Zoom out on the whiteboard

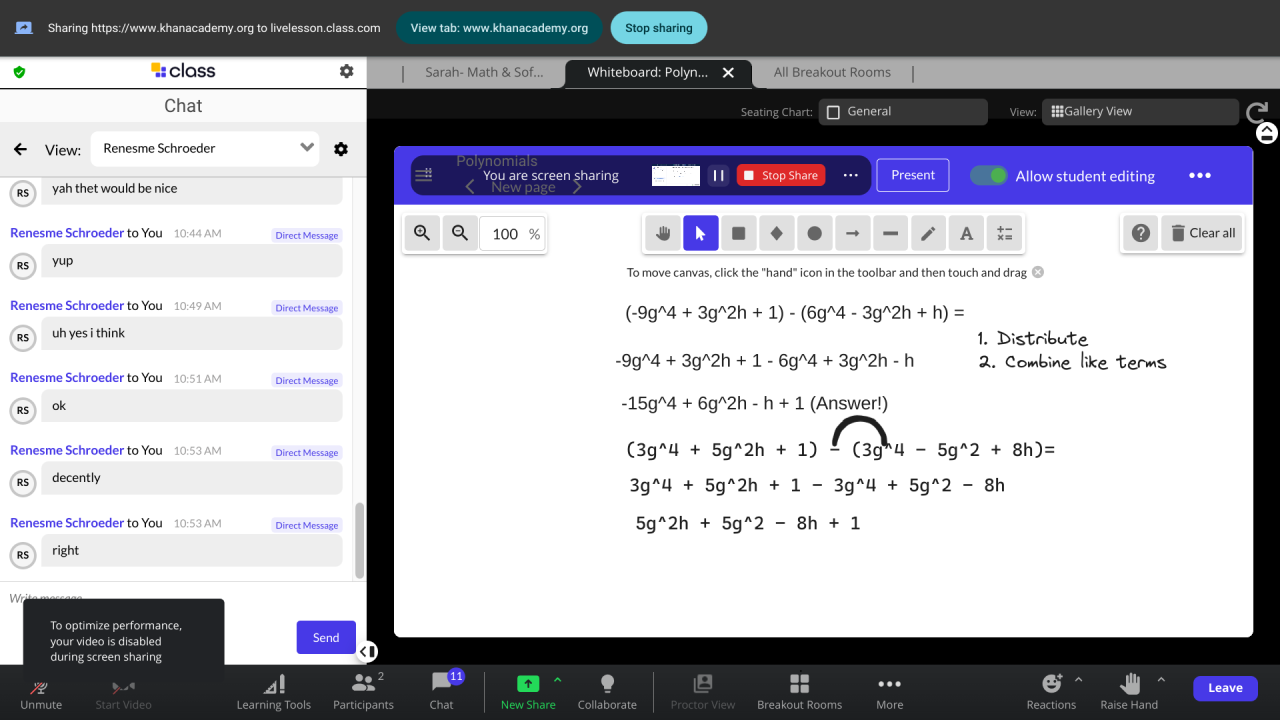click(x=460, y=233)
